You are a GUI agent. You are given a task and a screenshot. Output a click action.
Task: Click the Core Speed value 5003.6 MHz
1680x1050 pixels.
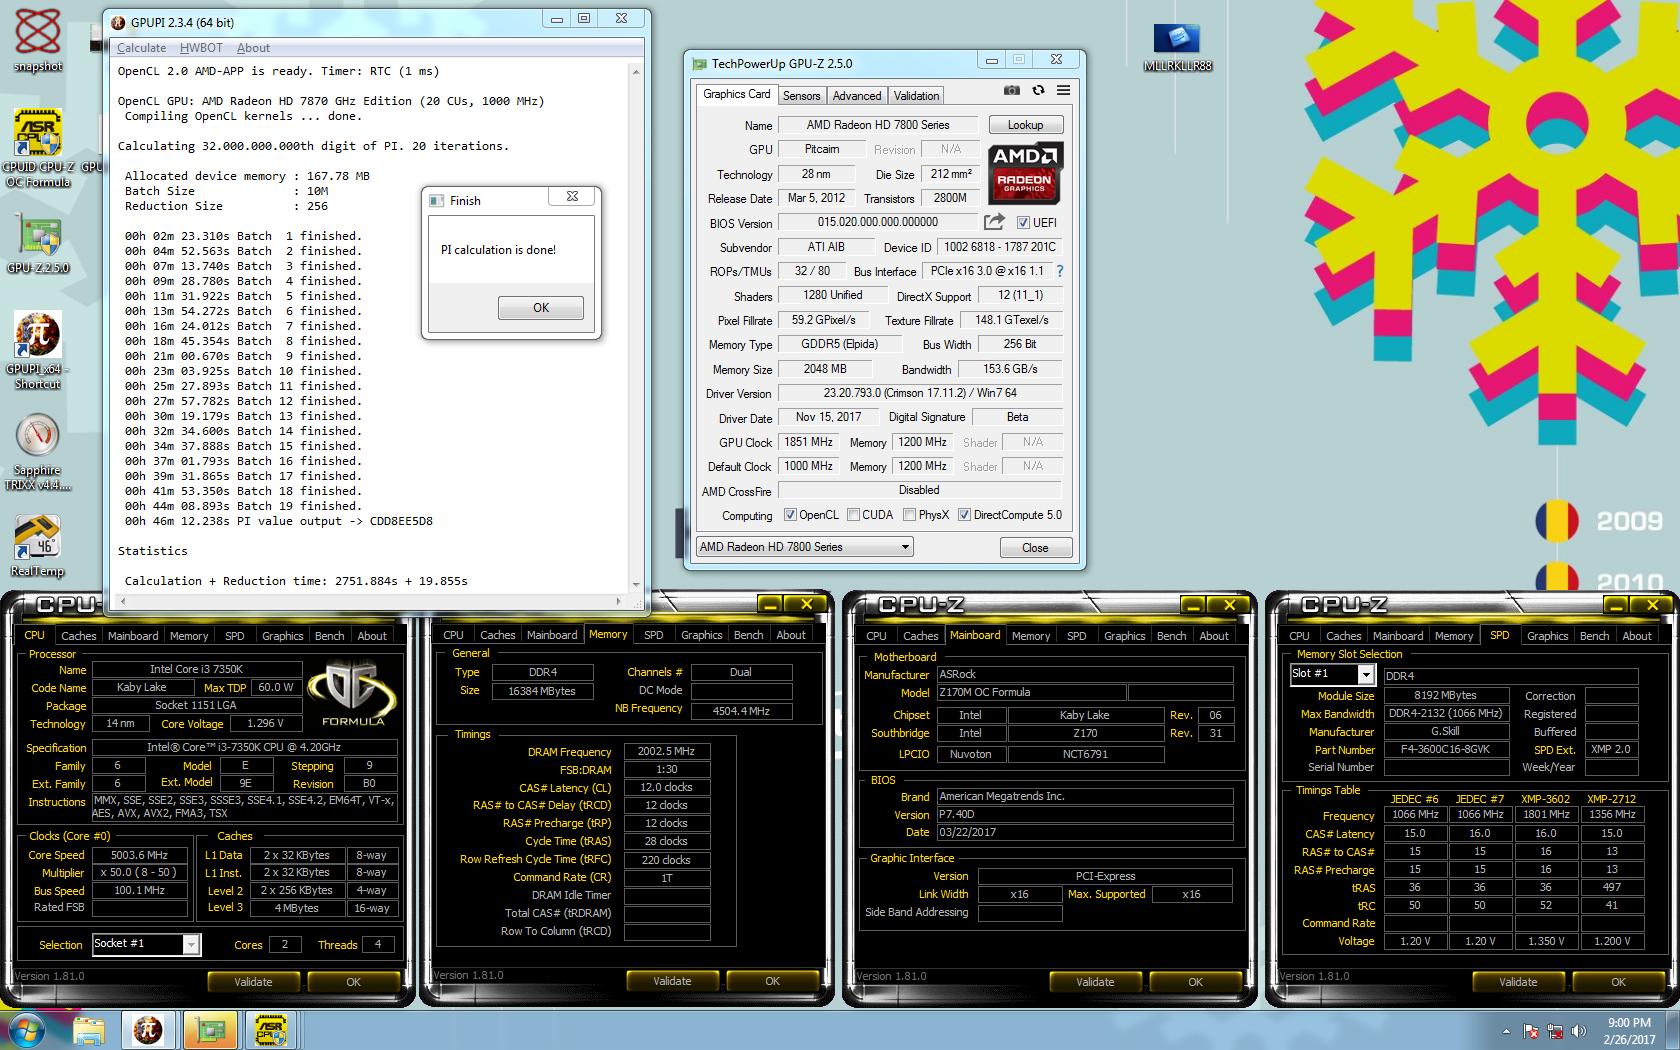tap(139, 855)
